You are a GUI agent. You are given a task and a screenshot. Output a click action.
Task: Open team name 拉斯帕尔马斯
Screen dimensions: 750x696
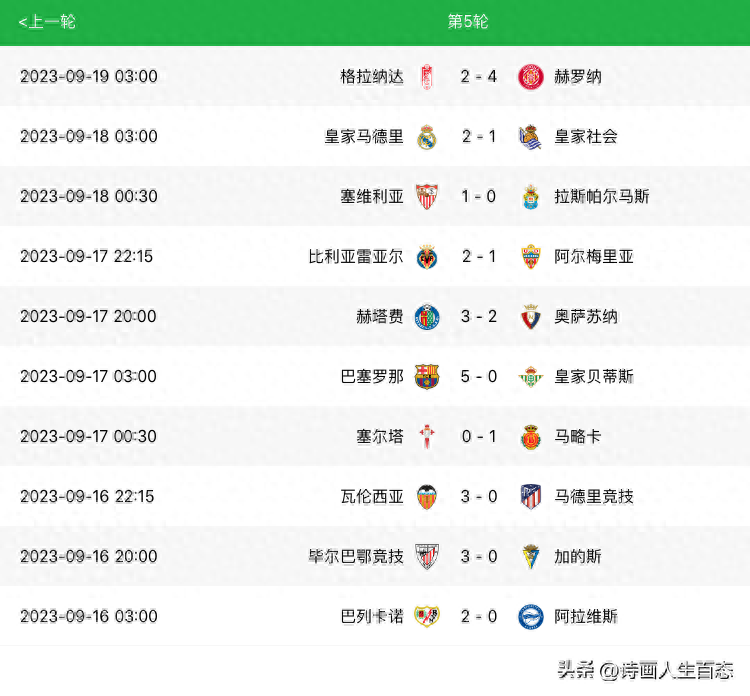pos(602,197)
